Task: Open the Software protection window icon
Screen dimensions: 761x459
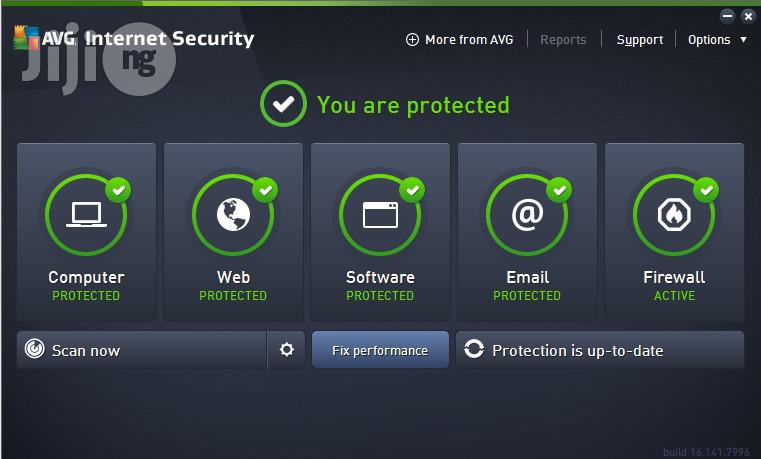Action: 380,215
